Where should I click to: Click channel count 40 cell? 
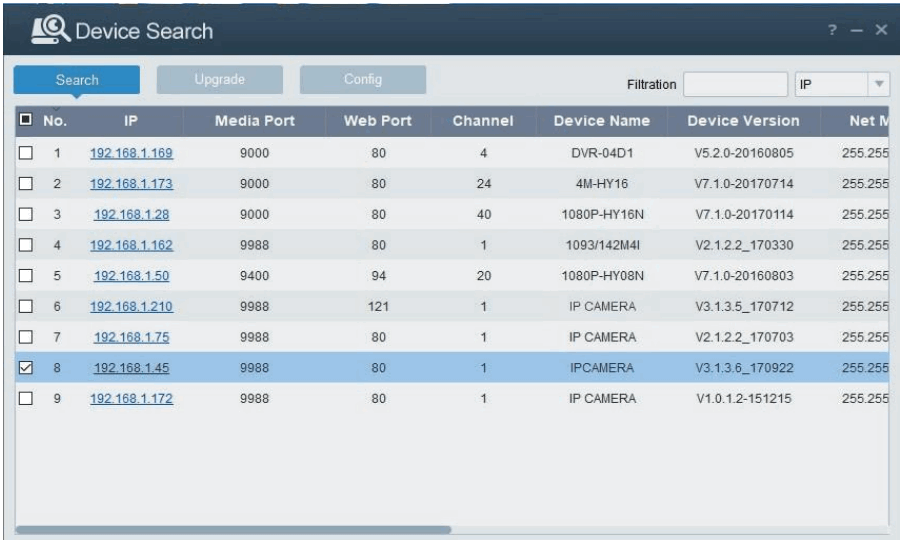pos(484,215)
